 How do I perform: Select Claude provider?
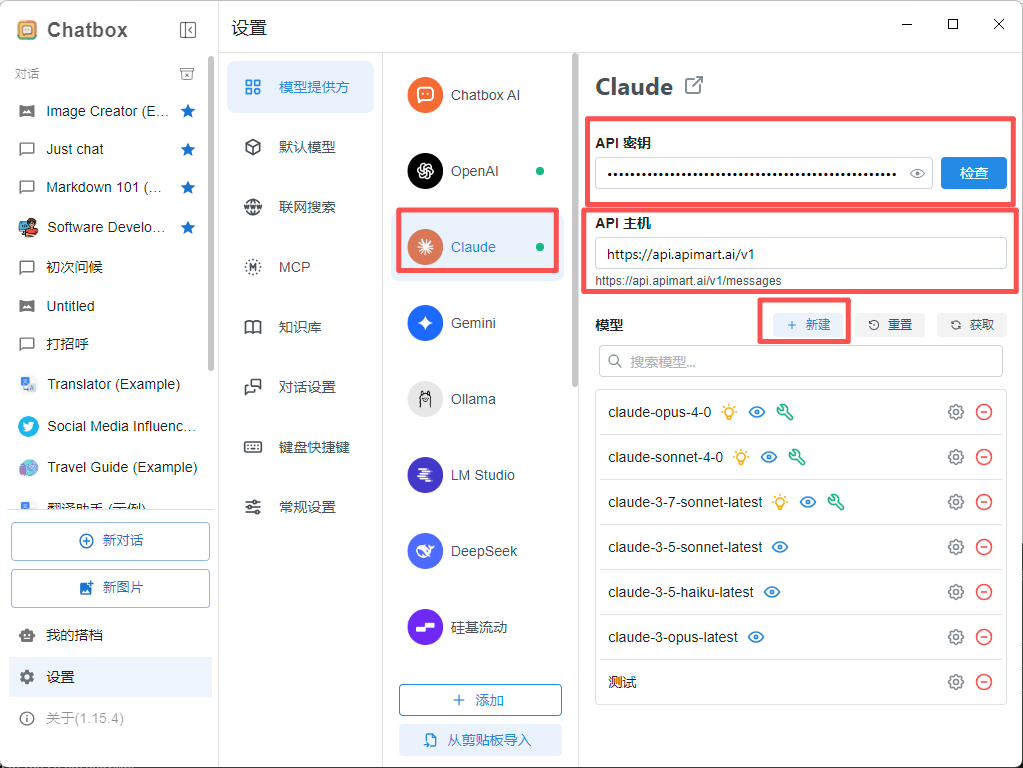(x=478, y=247)
